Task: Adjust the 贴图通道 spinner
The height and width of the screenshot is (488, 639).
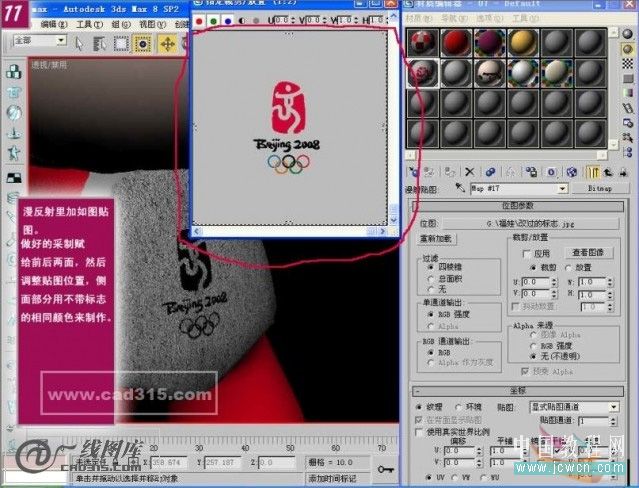Action: 613,421
